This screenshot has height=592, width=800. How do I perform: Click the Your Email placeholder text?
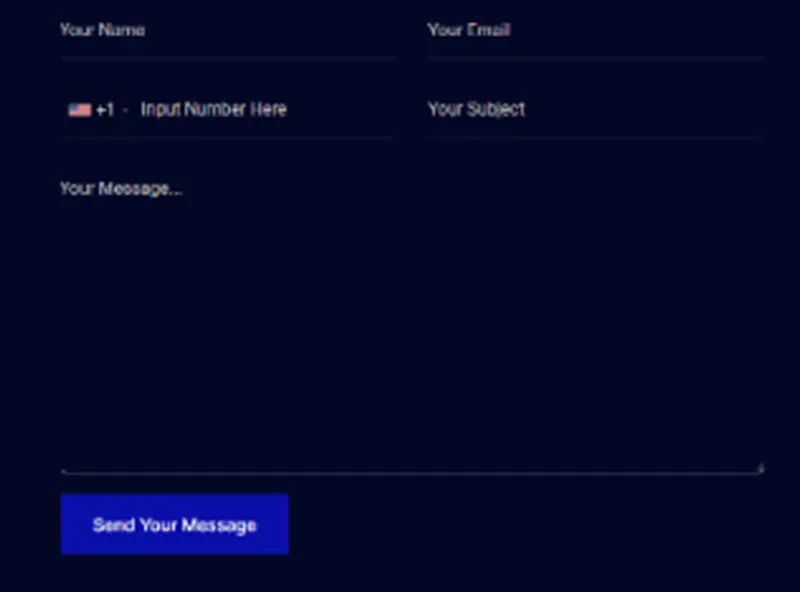(x=469, y=30)
